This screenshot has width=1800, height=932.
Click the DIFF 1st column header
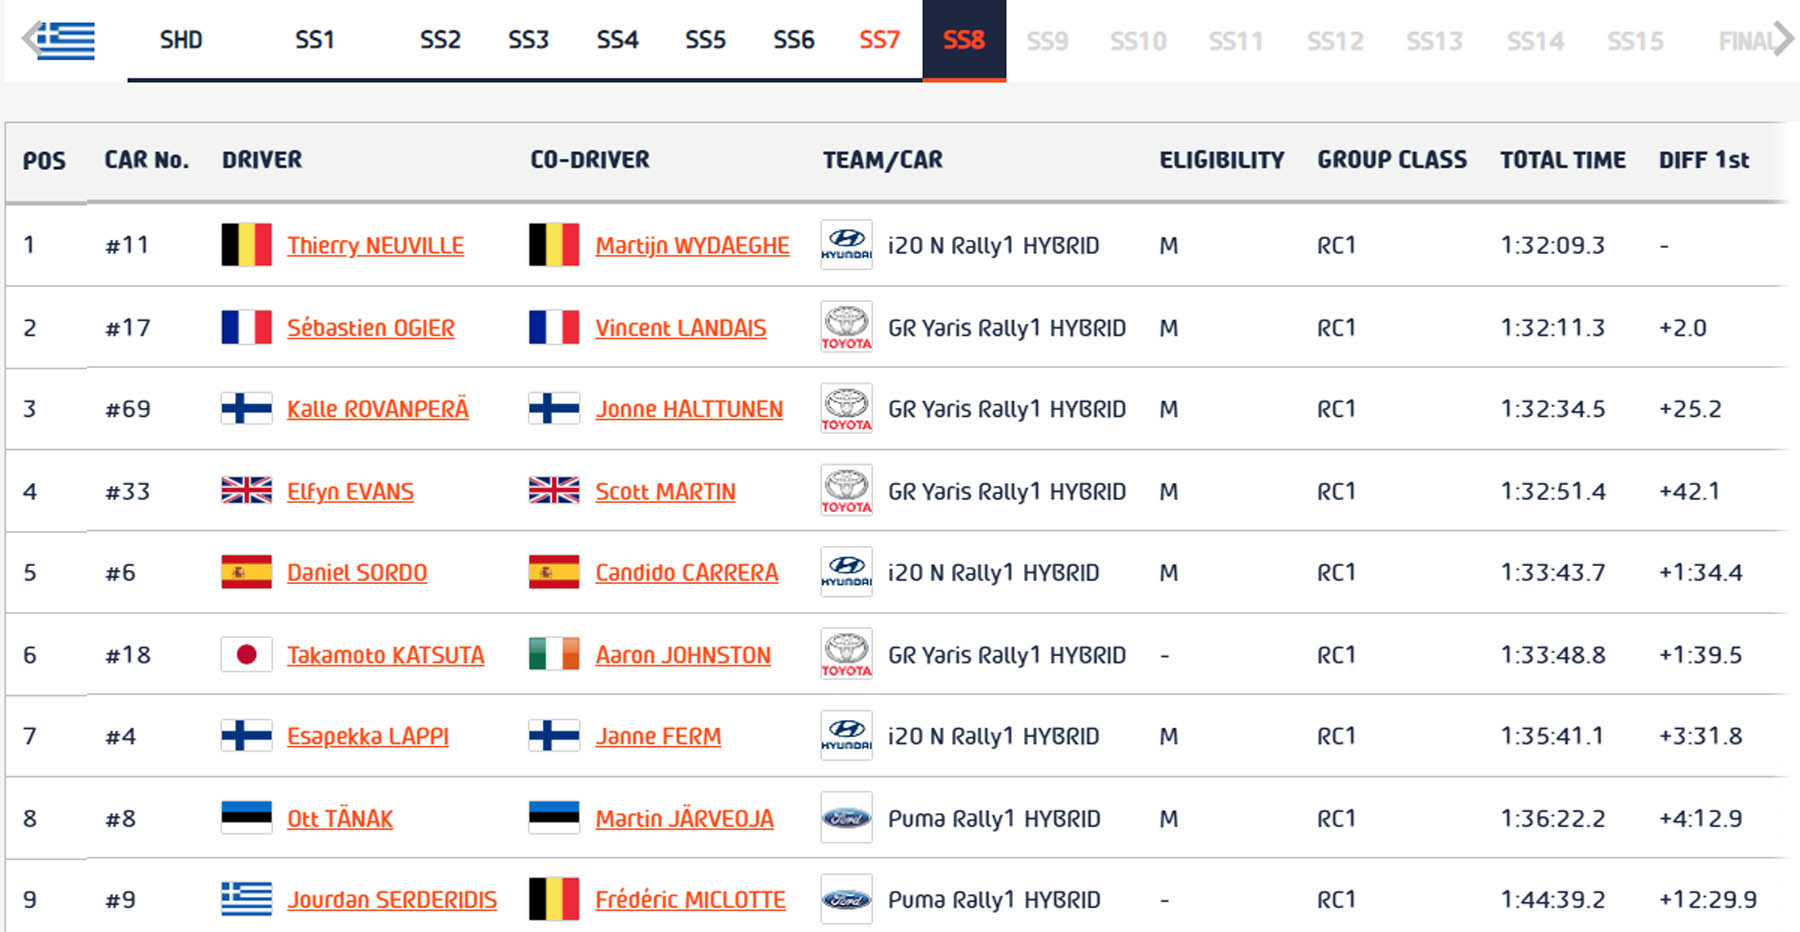point(1703,160)
